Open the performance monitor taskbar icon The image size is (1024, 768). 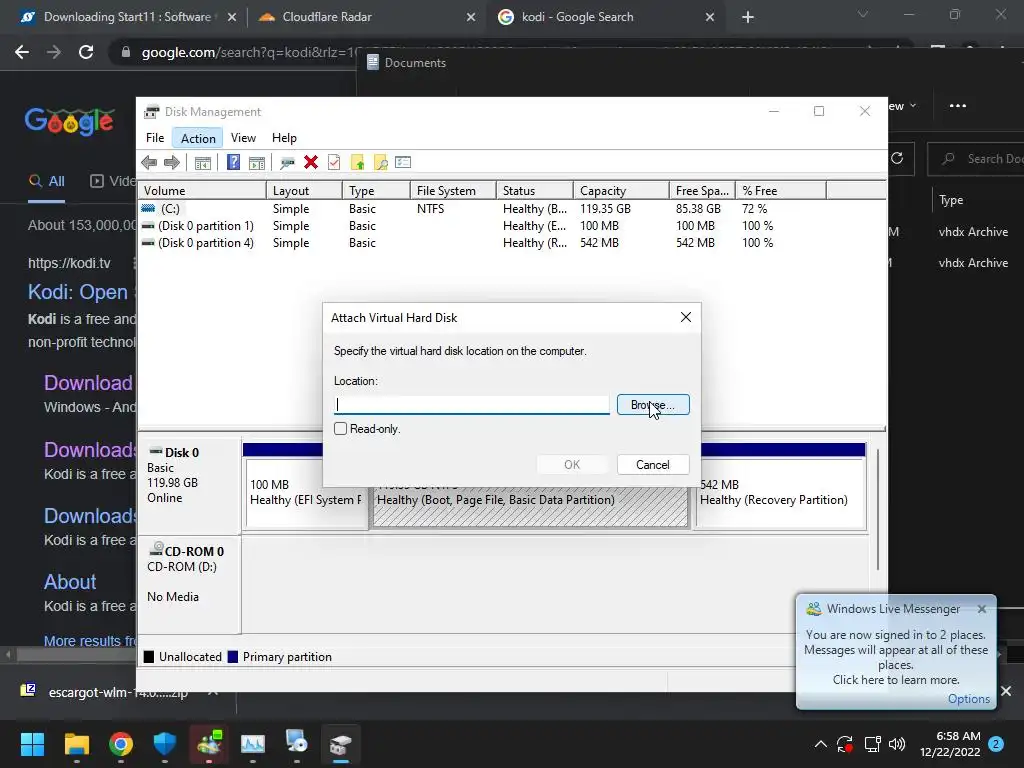click(x=253, y=744)
